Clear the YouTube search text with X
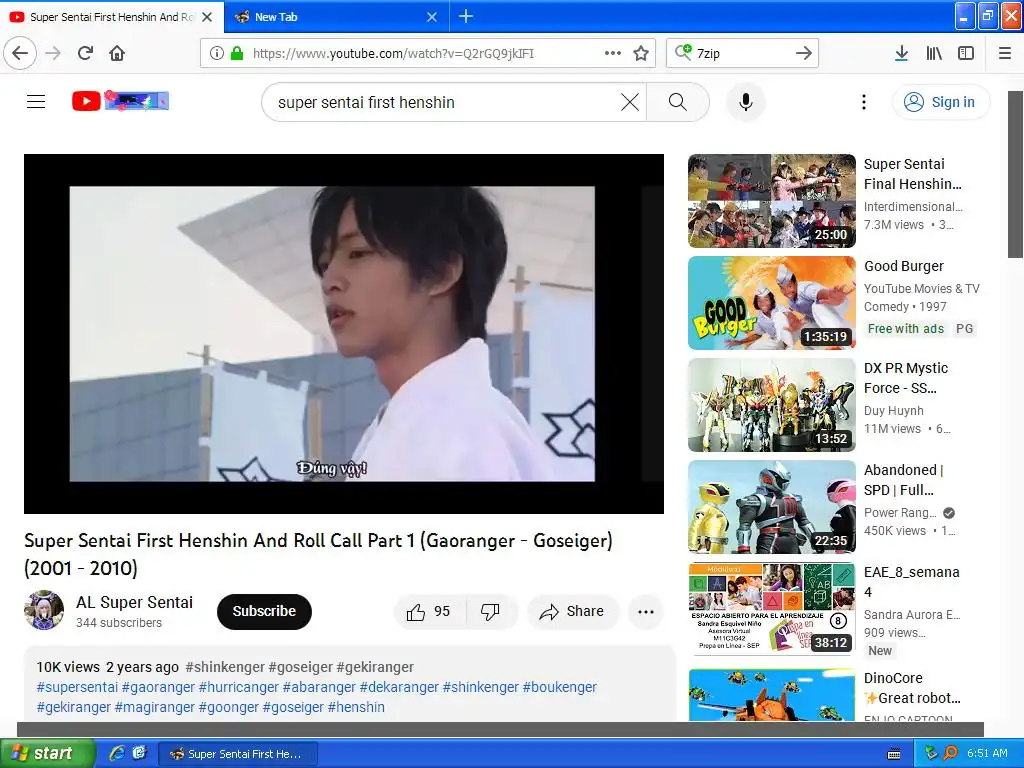 tap(630, 102)
